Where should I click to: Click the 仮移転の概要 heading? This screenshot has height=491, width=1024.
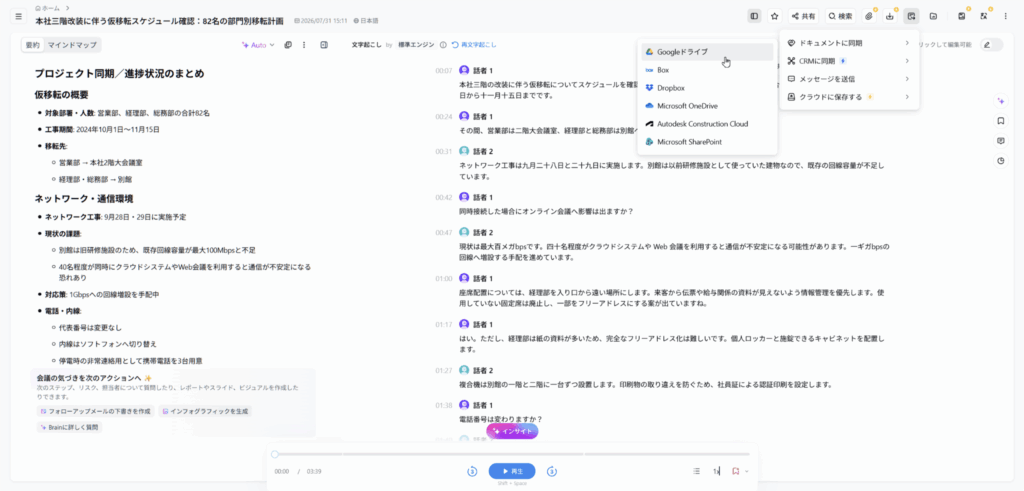pos(61,95)
